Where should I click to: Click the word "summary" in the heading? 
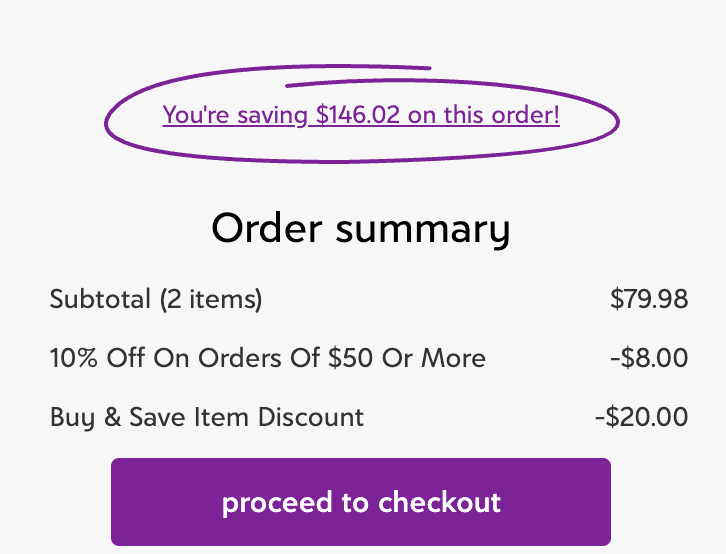point(422,229)
